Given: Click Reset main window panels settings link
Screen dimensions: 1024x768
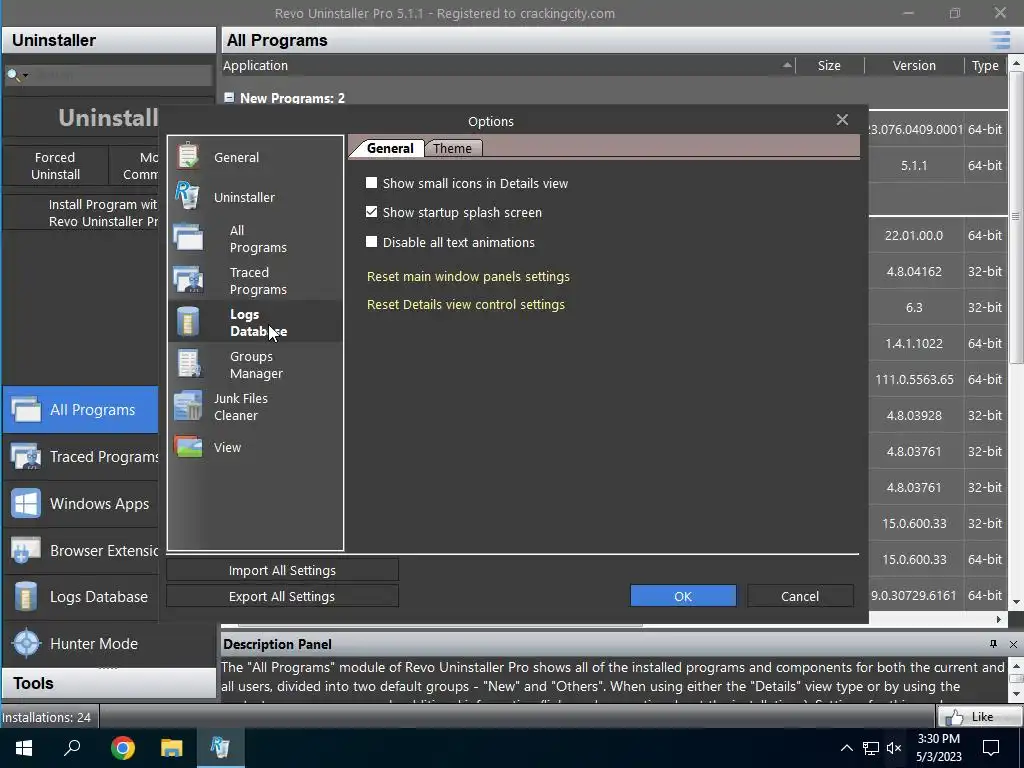Looking at the screenshot, I should 468,277.
